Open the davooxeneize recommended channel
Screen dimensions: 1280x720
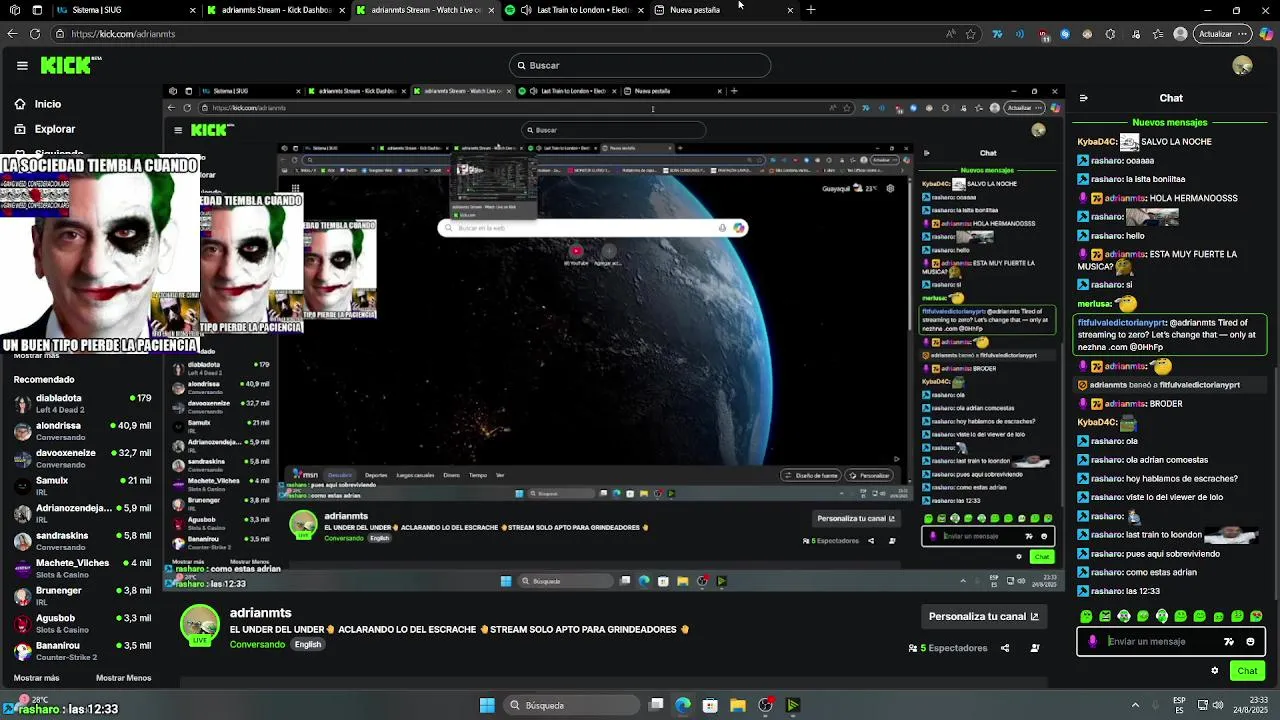pyautogui.click(x=82, y=458)
